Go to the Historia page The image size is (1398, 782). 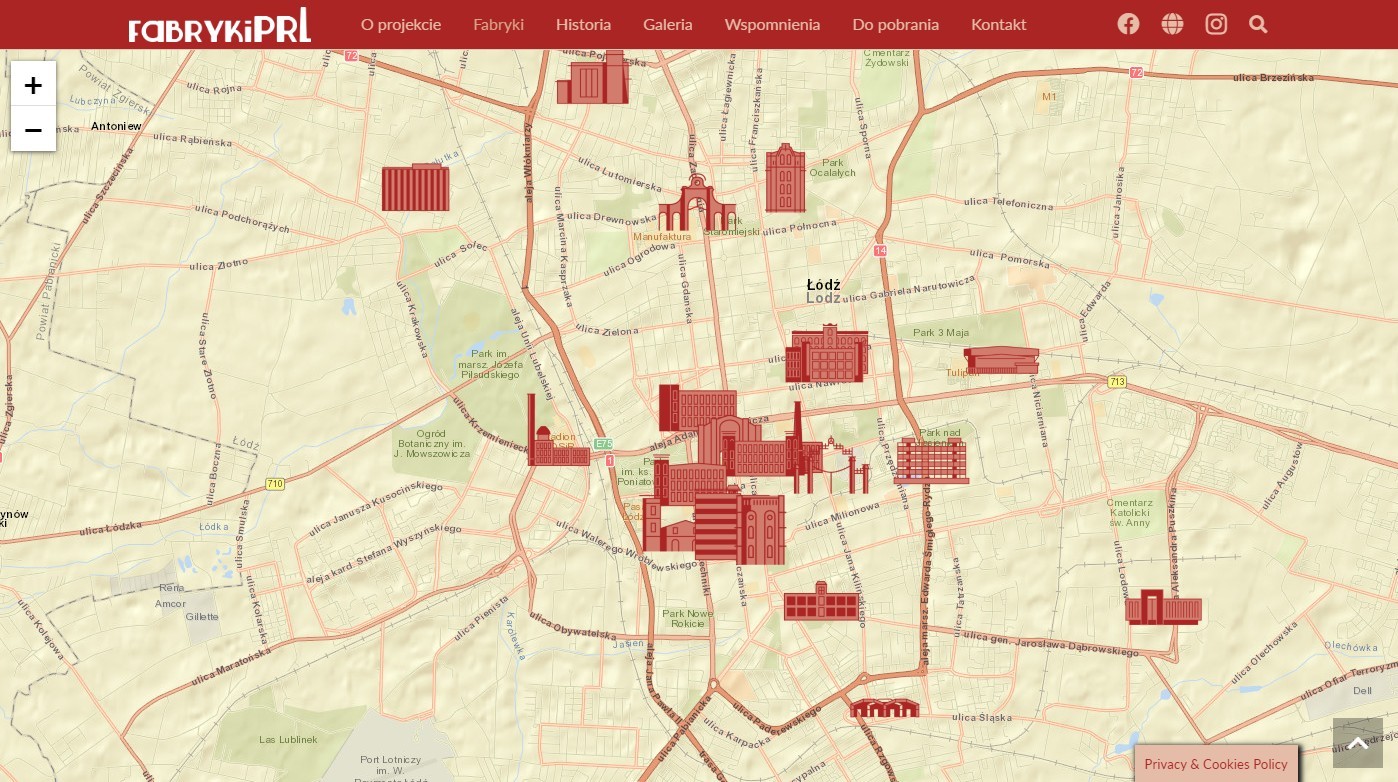click(x=583, y=25)
